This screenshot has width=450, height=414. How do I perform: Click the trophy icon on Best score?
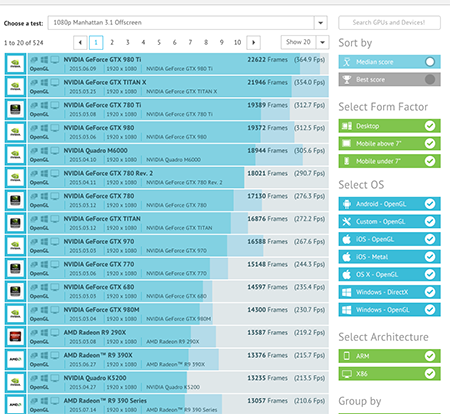pyautogui.click(x=347, y=79)
